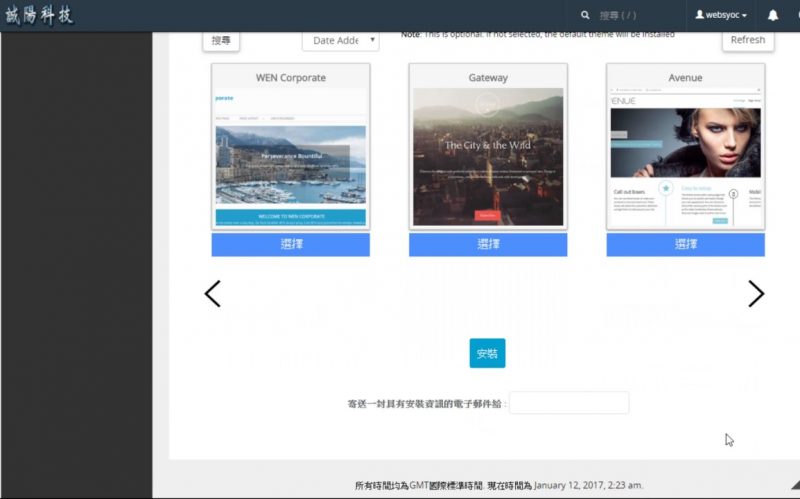Click the user avatar icon beside websyoc
This screenshot has width=800, height=499.
click(700, 15)
